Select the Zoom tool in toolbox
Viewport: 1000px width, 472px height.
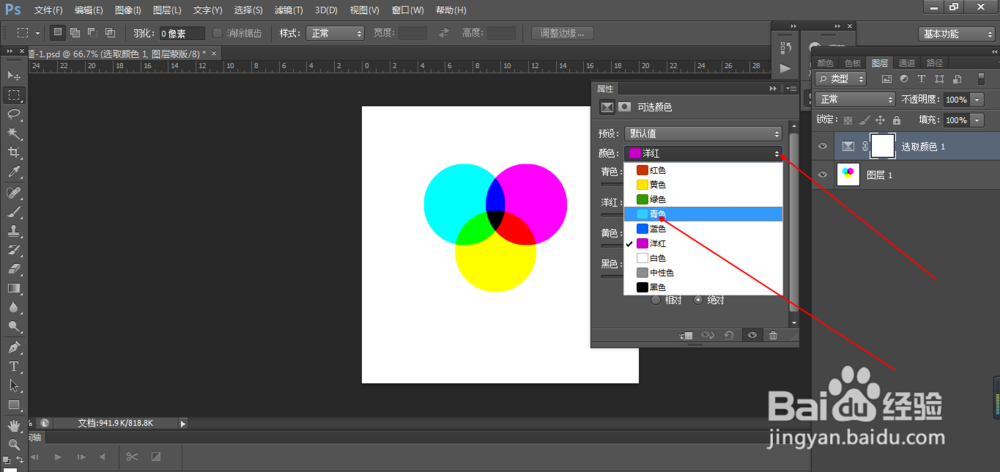(13, 445)
